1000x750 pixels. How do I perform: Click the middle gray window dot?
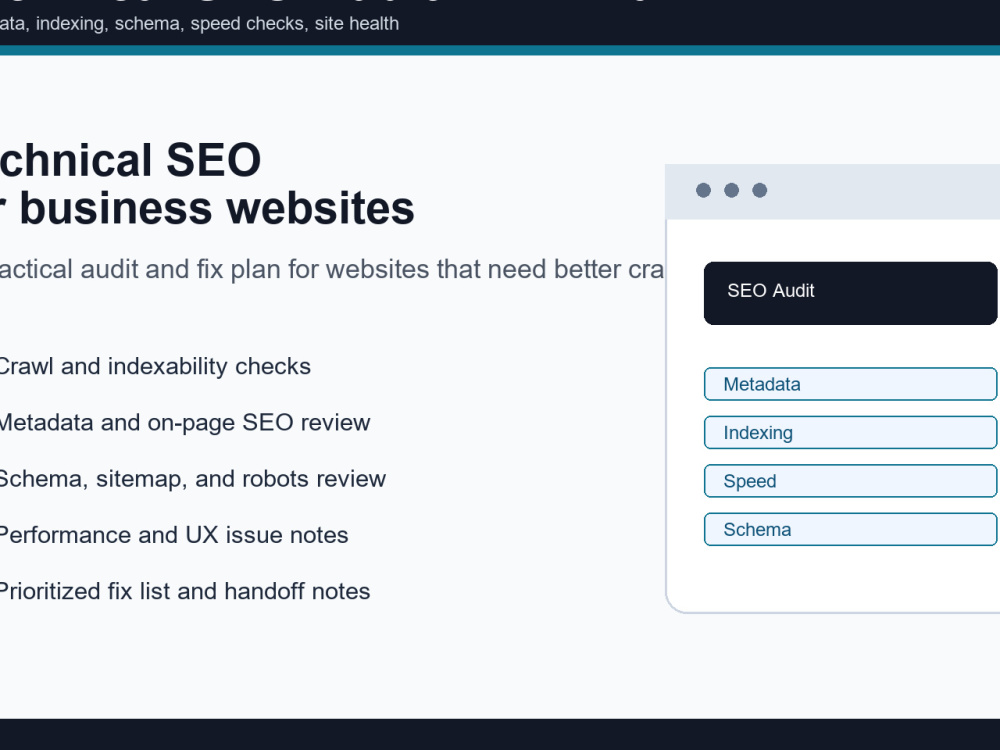click(x=732, y=190)
